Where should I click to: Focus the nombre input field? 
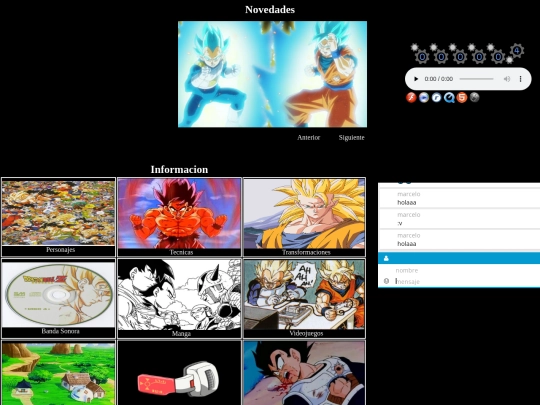coord(467,270)
